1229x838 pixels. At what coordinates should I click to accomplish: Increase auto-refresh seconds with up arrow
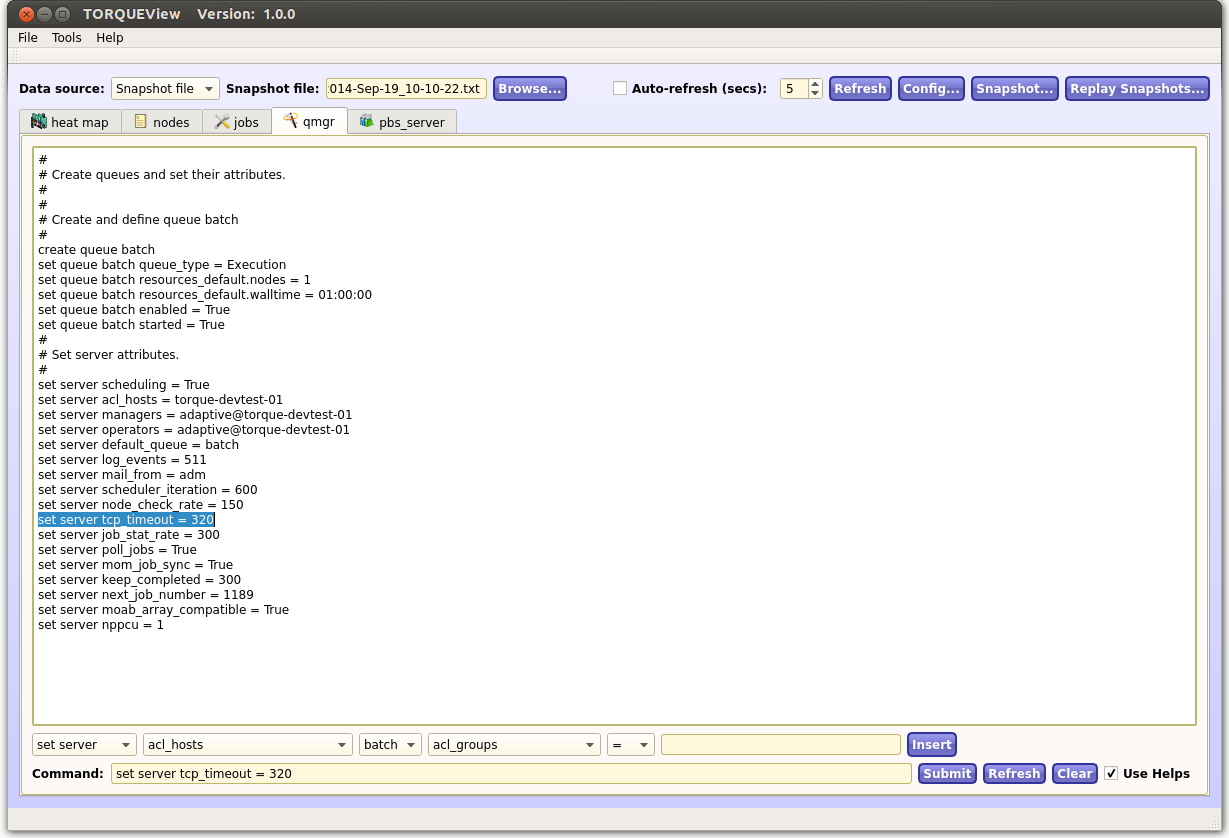pos(815,84)
